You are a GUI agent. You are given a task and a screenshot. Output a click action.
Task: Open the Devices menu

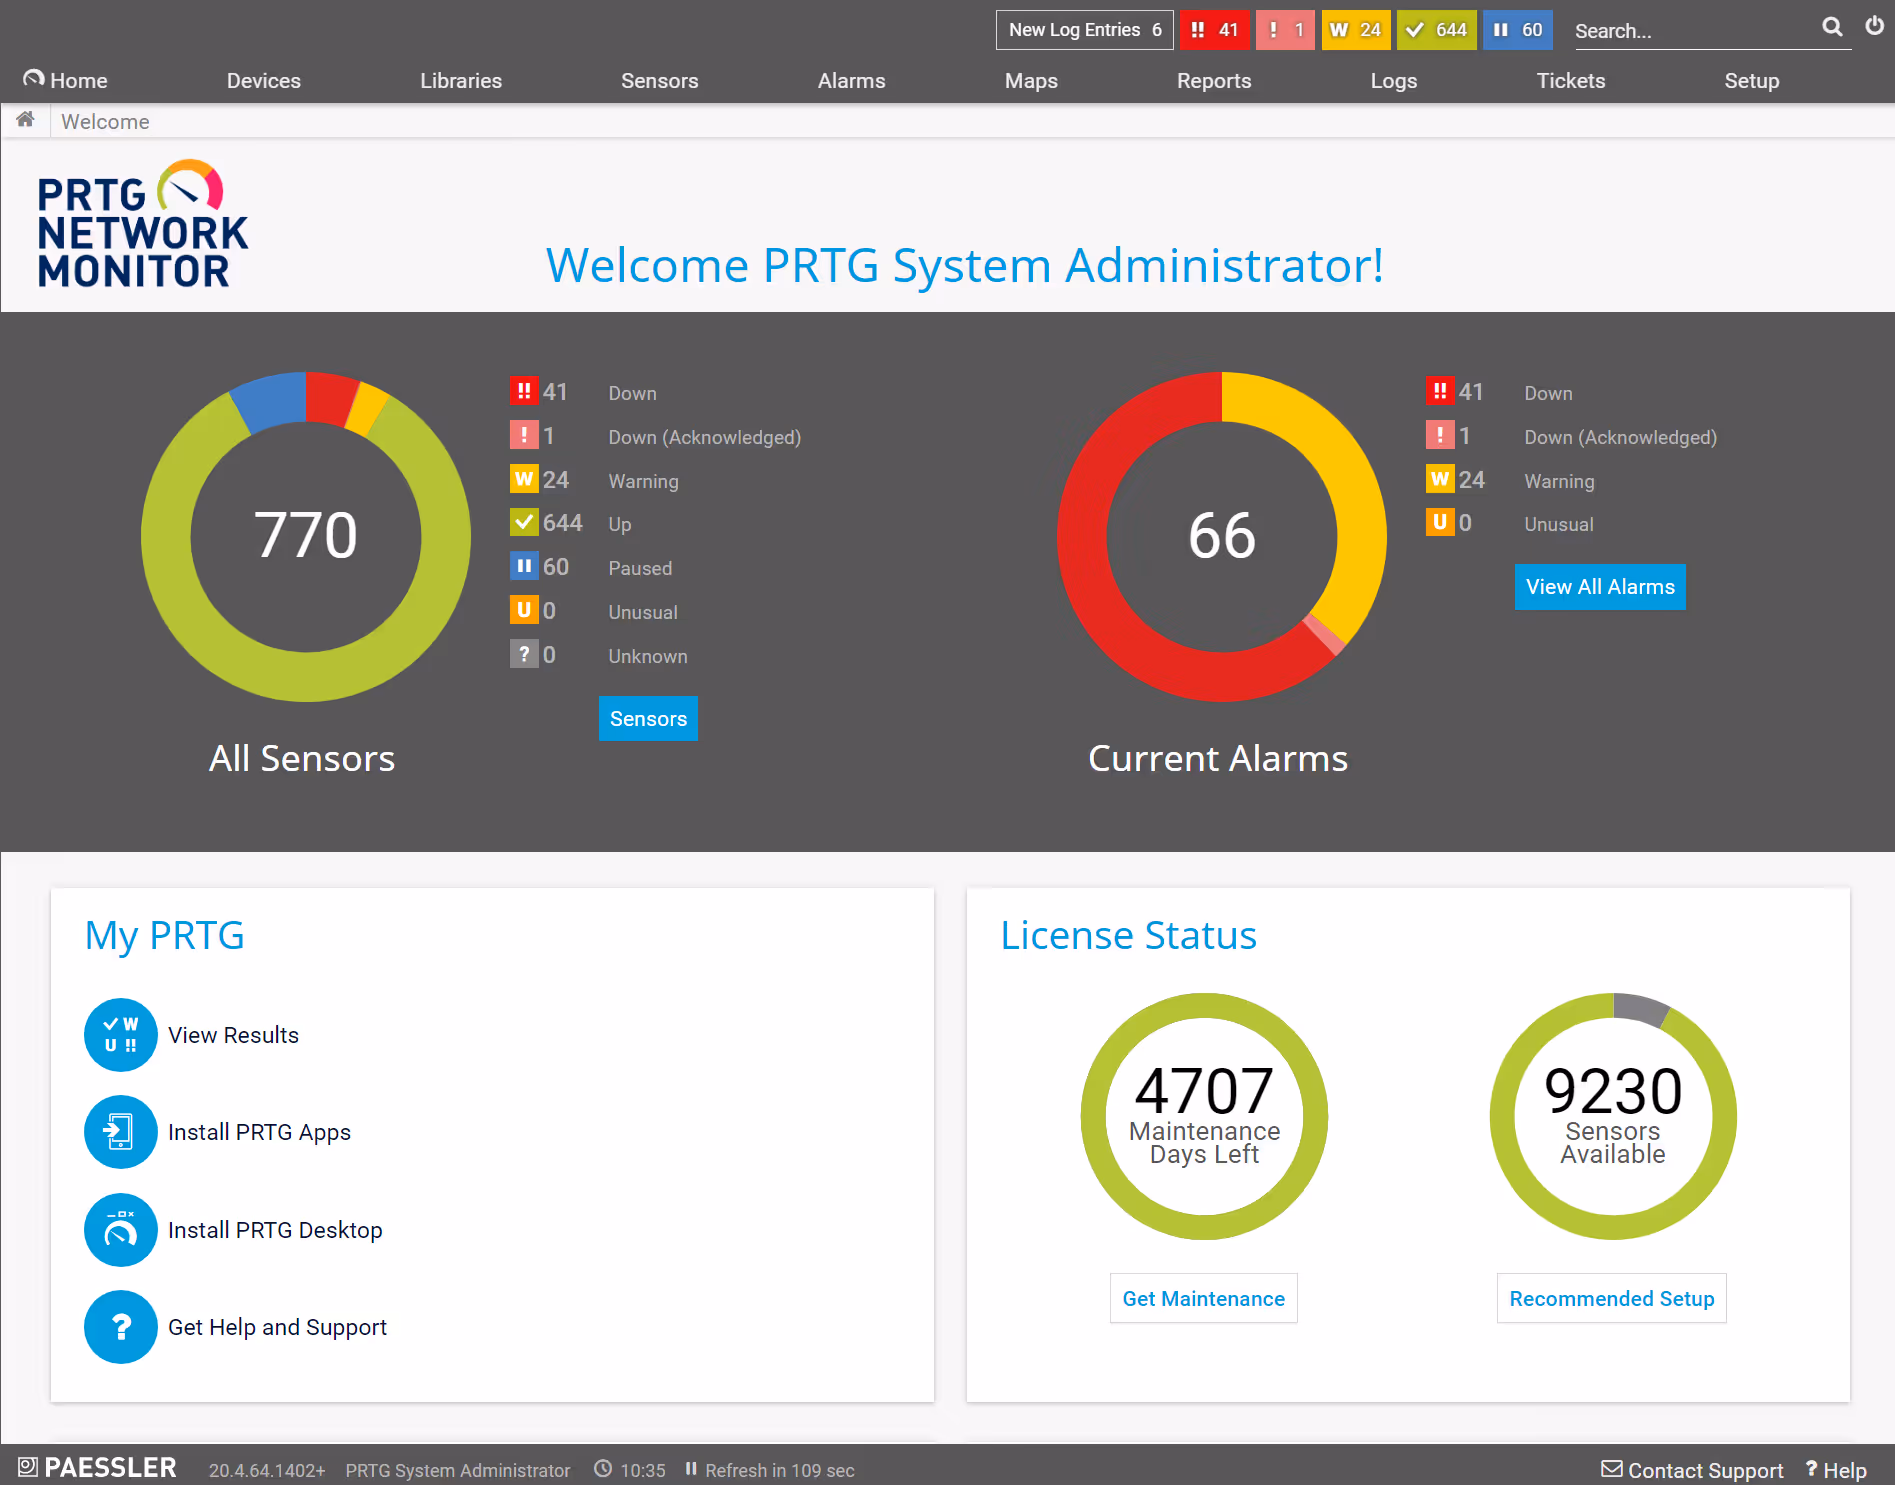point(263,81)
